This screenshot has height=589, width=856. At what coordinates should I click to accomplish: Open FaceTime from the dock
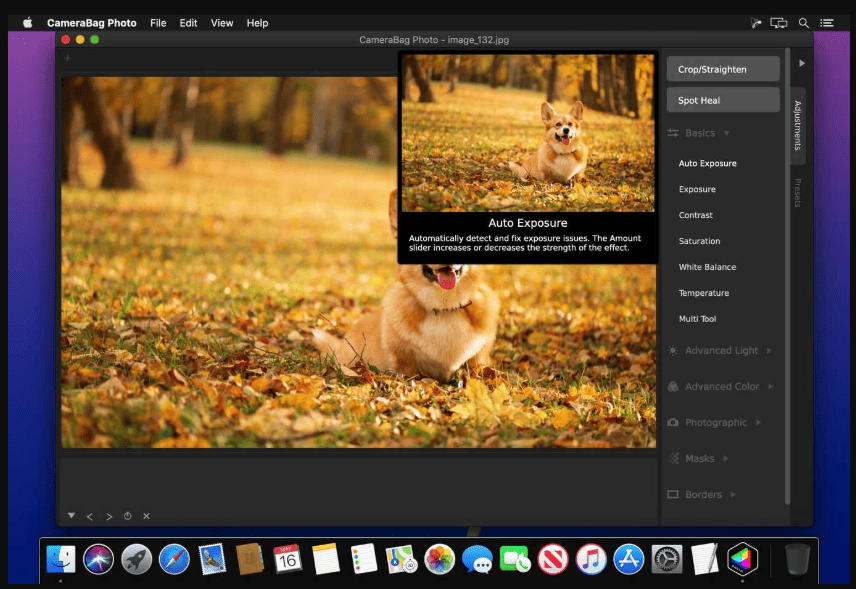coord(515,559)
